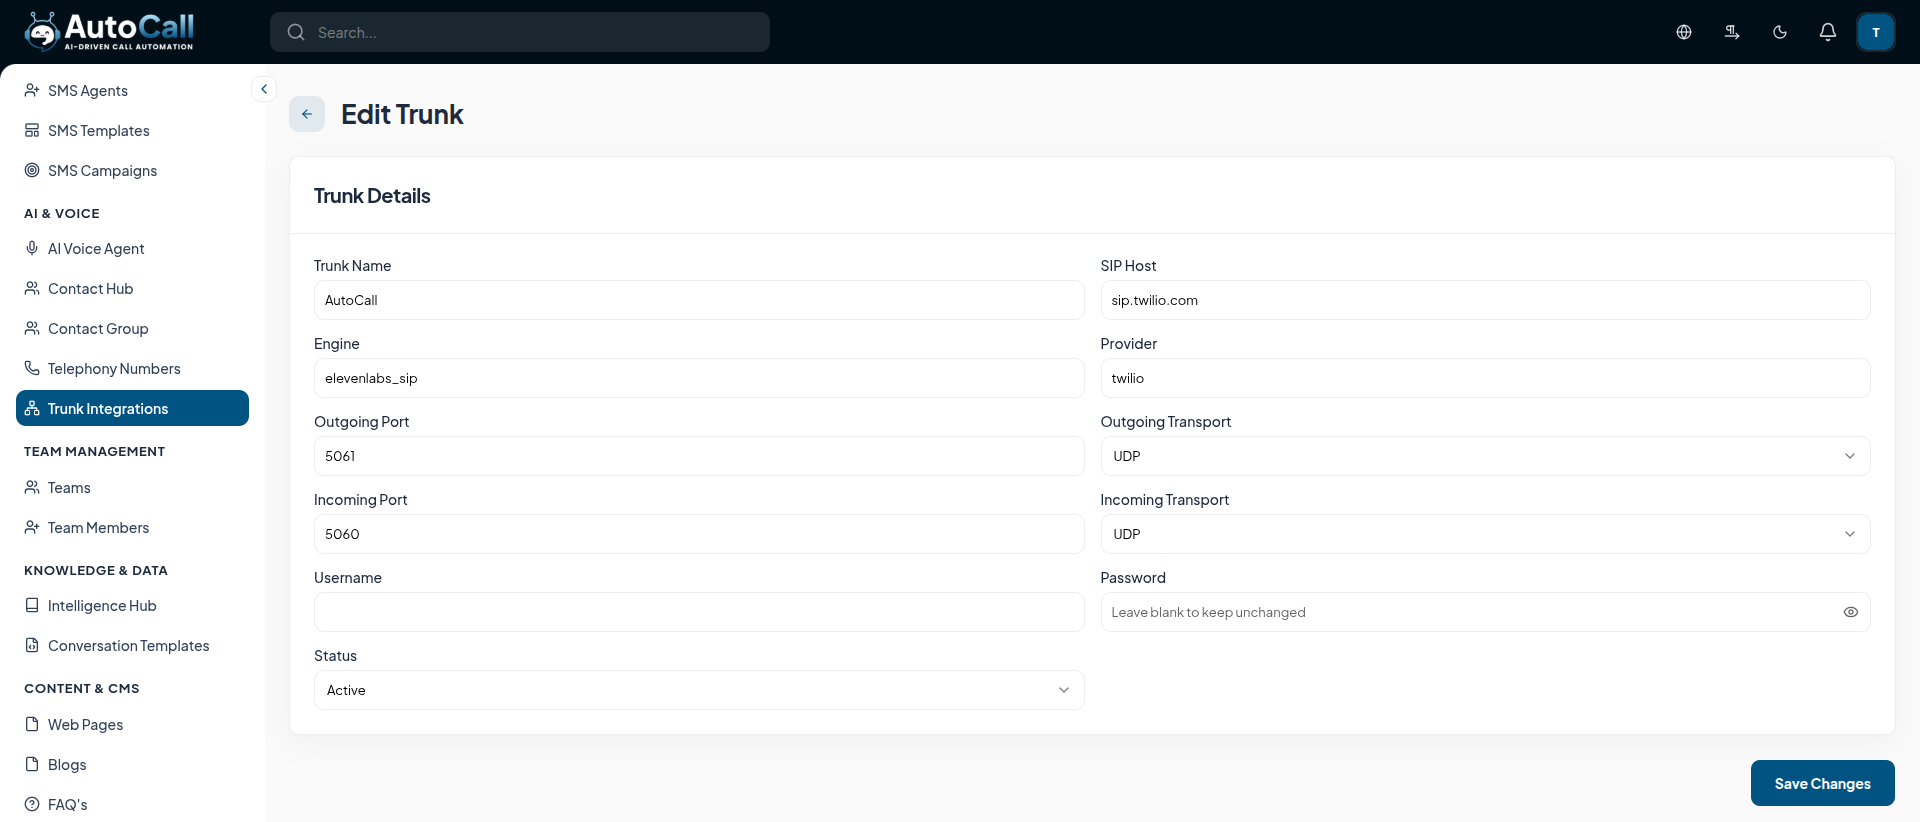The height and width of the screenshot is (822, 1920).
Task: Click Save Changes button
Action: (1822, 783)
